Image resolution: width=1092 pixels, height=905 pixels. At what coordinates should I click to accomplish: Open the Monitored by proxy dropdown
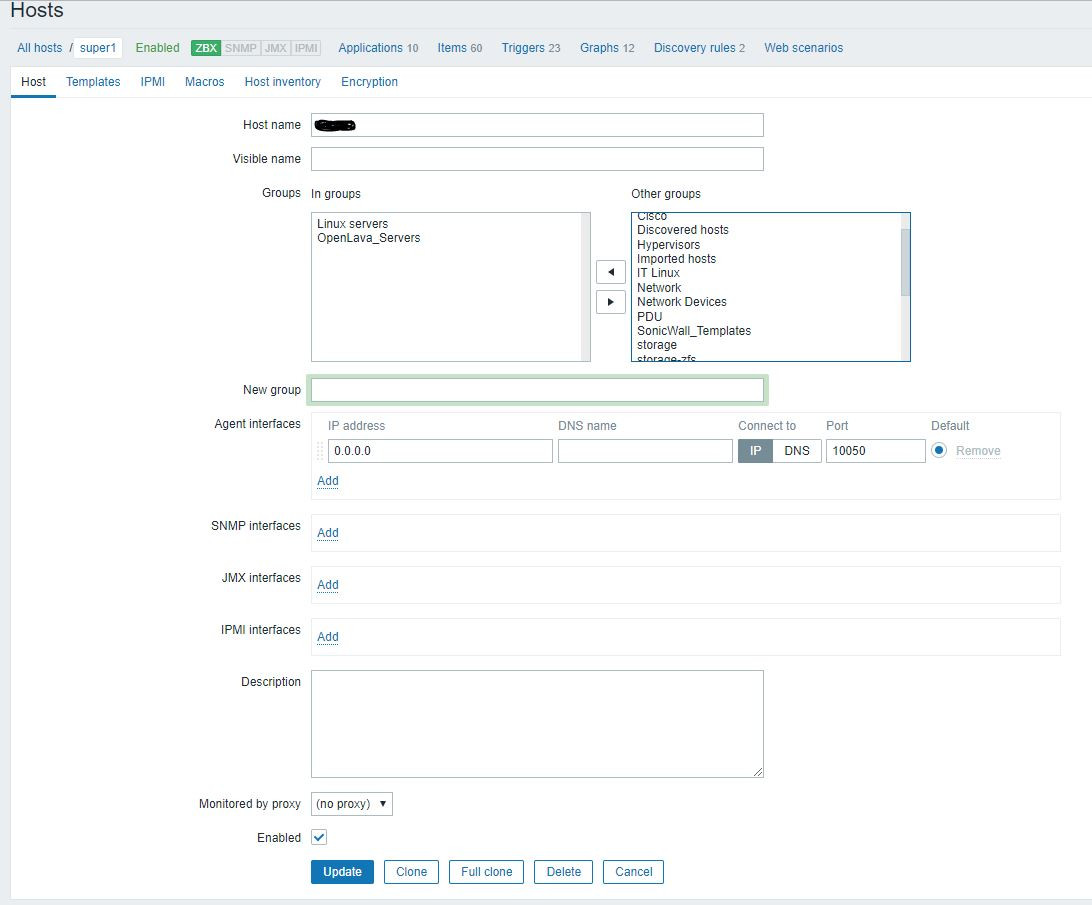[x=352, y=804]
